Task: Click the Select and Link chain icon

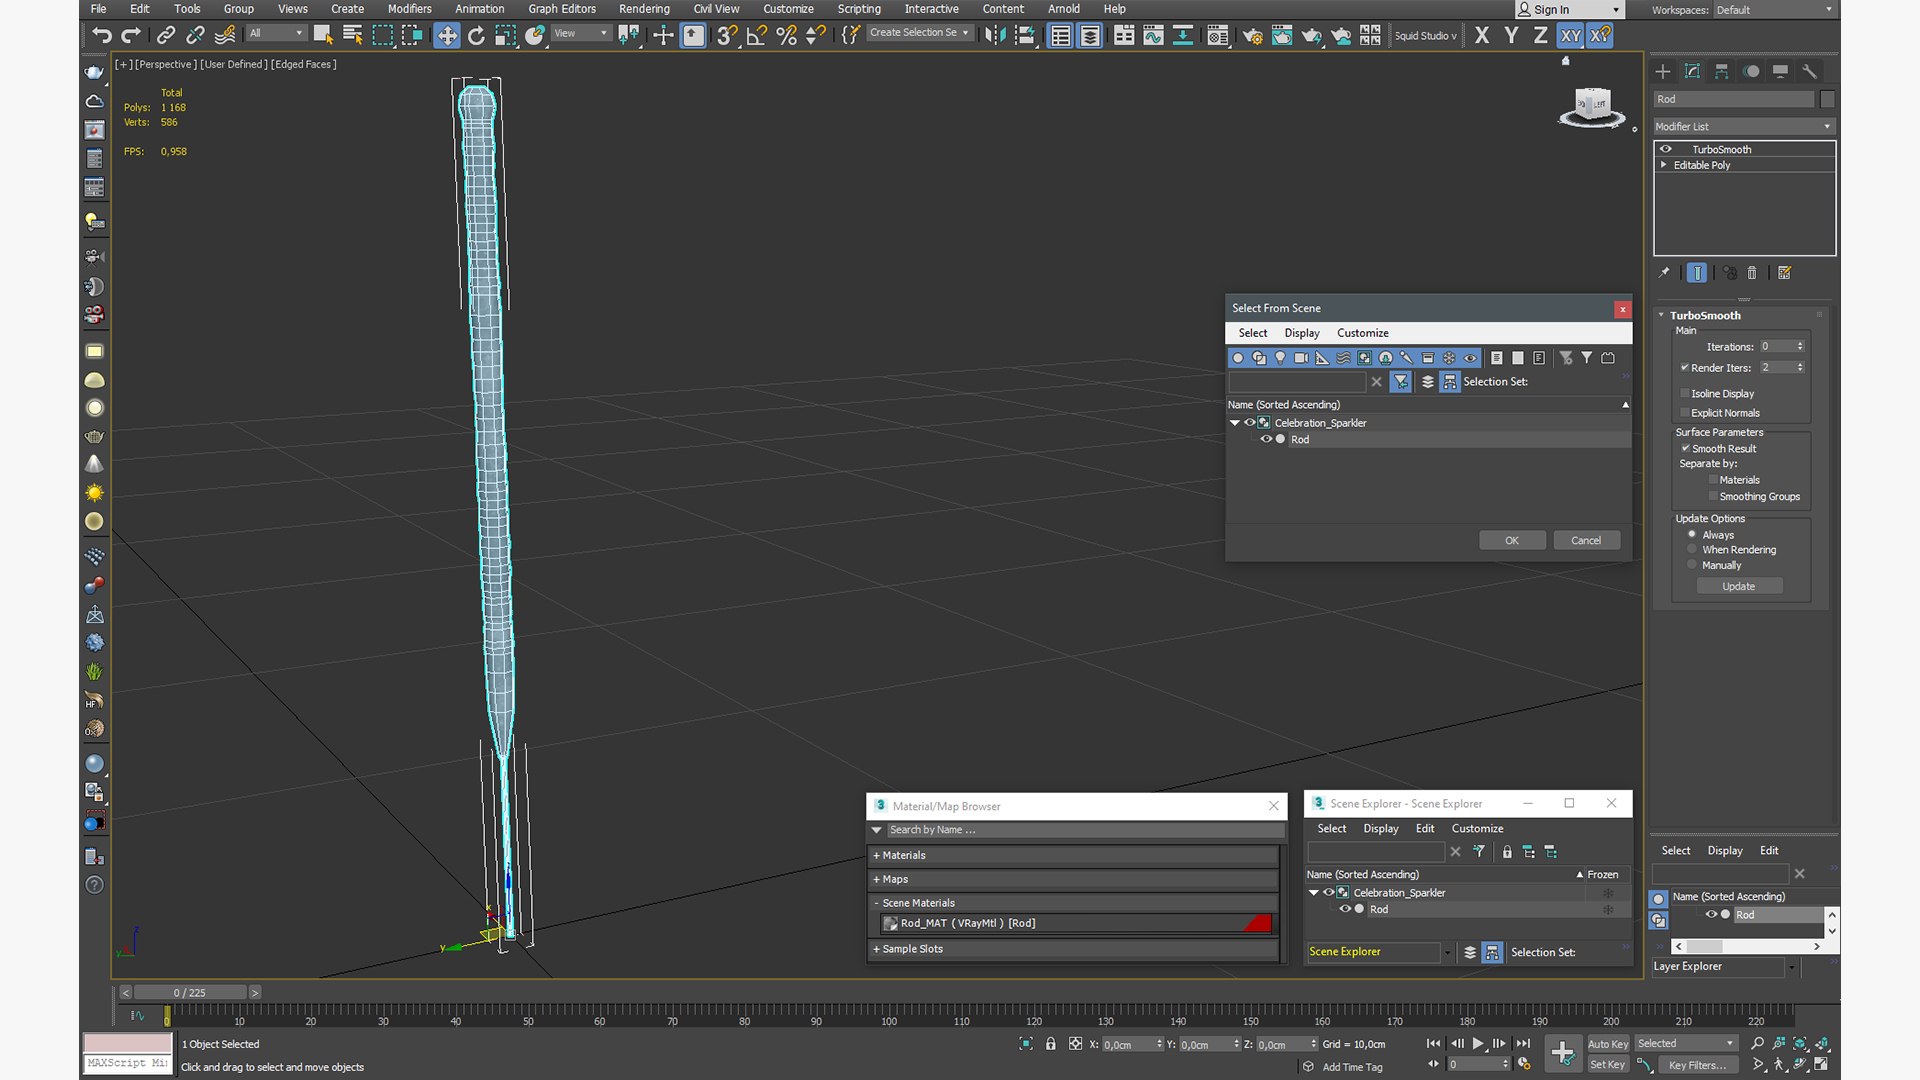Action: point(166,36)
